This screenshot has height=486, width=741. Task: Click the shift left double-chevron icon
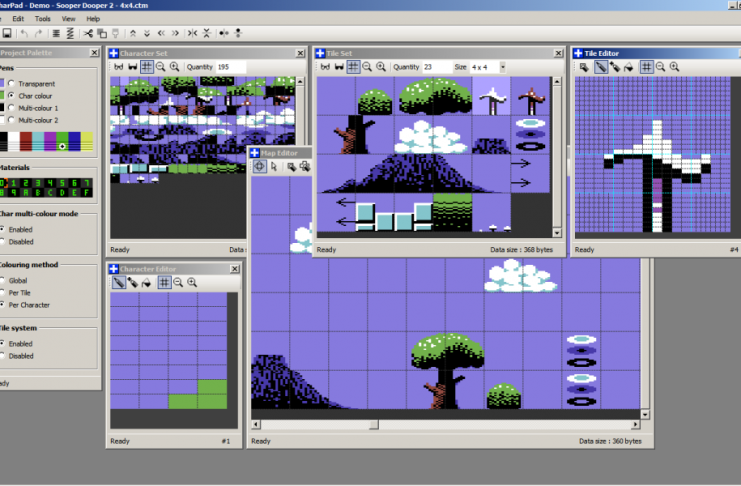tap(161, 33)
